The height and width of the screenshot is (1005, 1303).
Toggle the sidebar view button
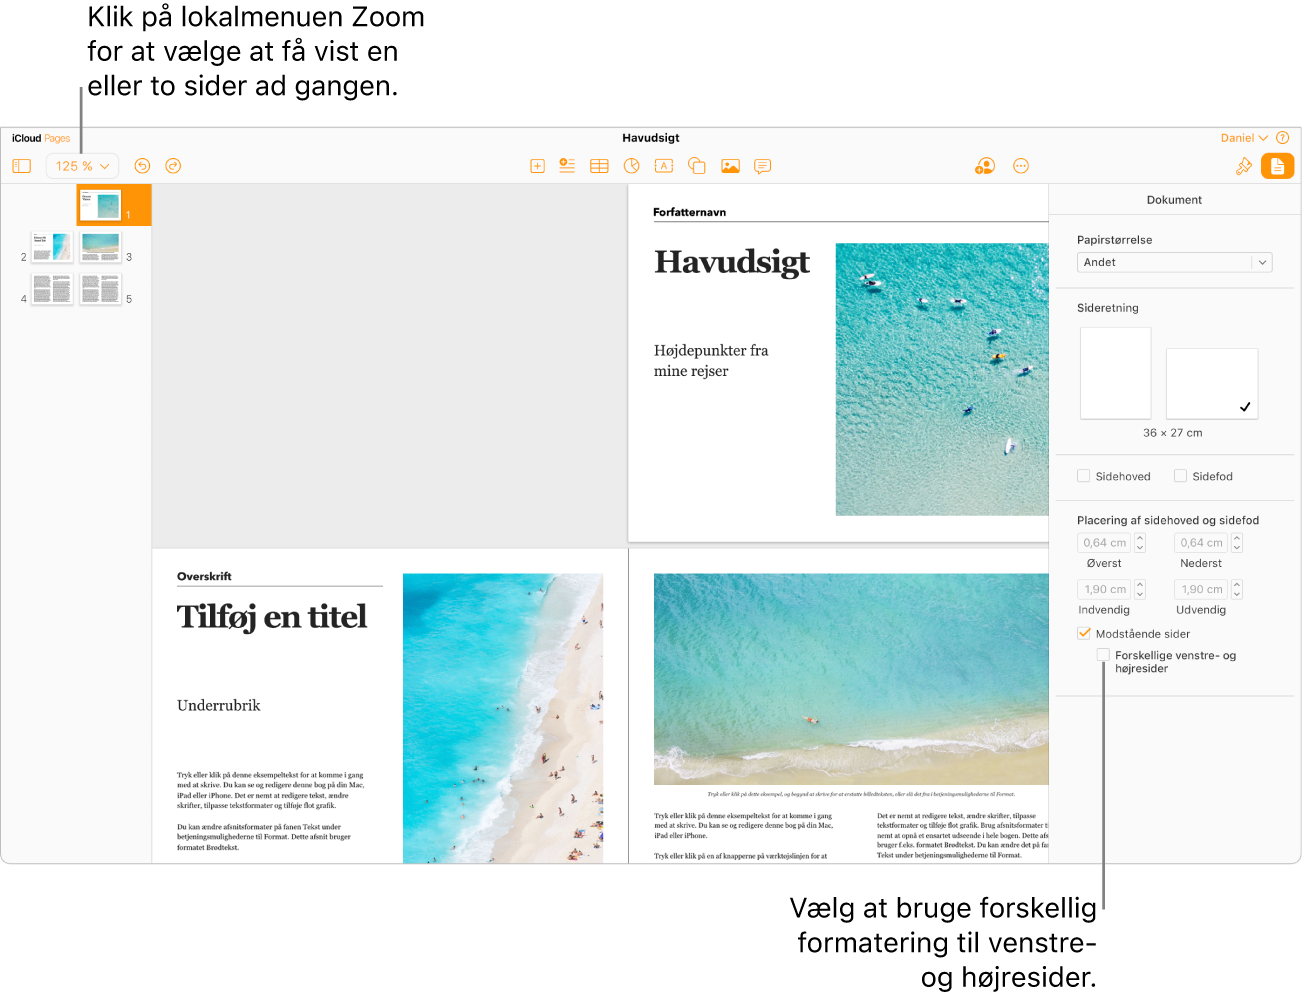point(21,166)
